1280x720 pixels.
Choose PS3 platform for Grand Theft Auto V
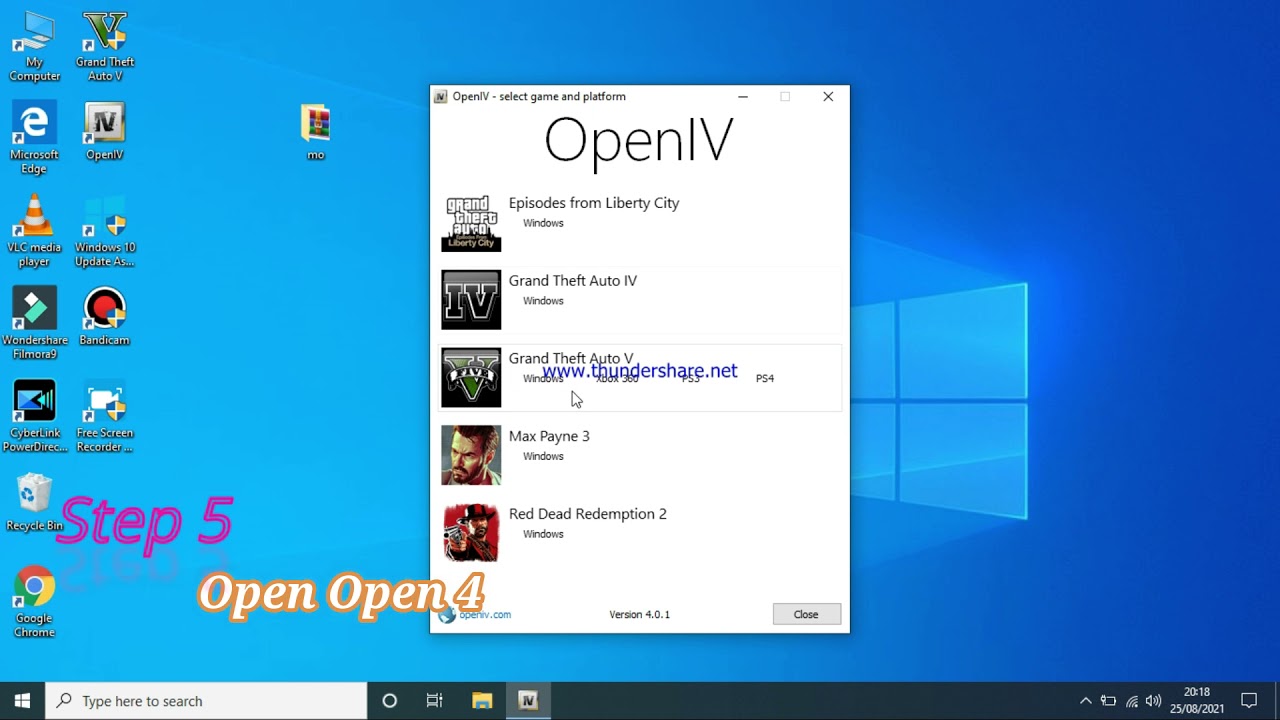691,379
